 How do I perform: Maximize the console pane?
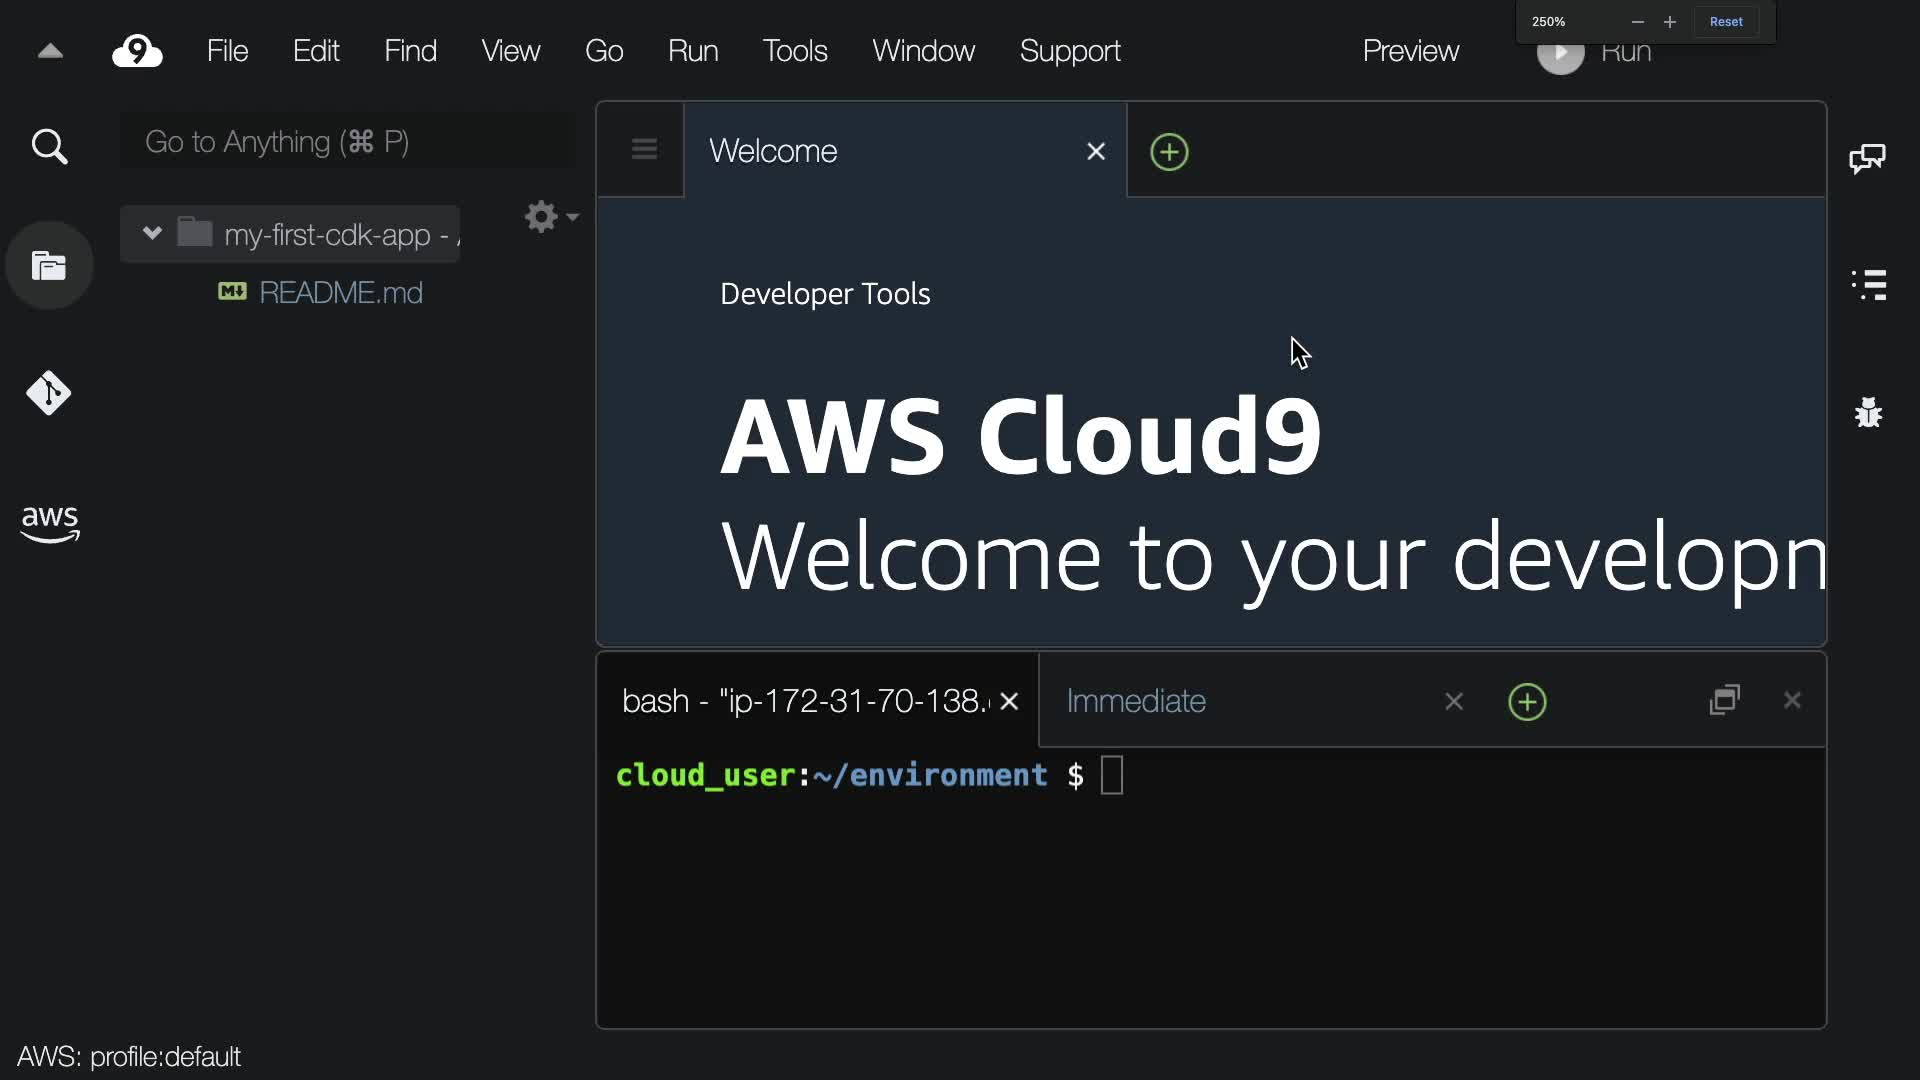[1725, 700]
